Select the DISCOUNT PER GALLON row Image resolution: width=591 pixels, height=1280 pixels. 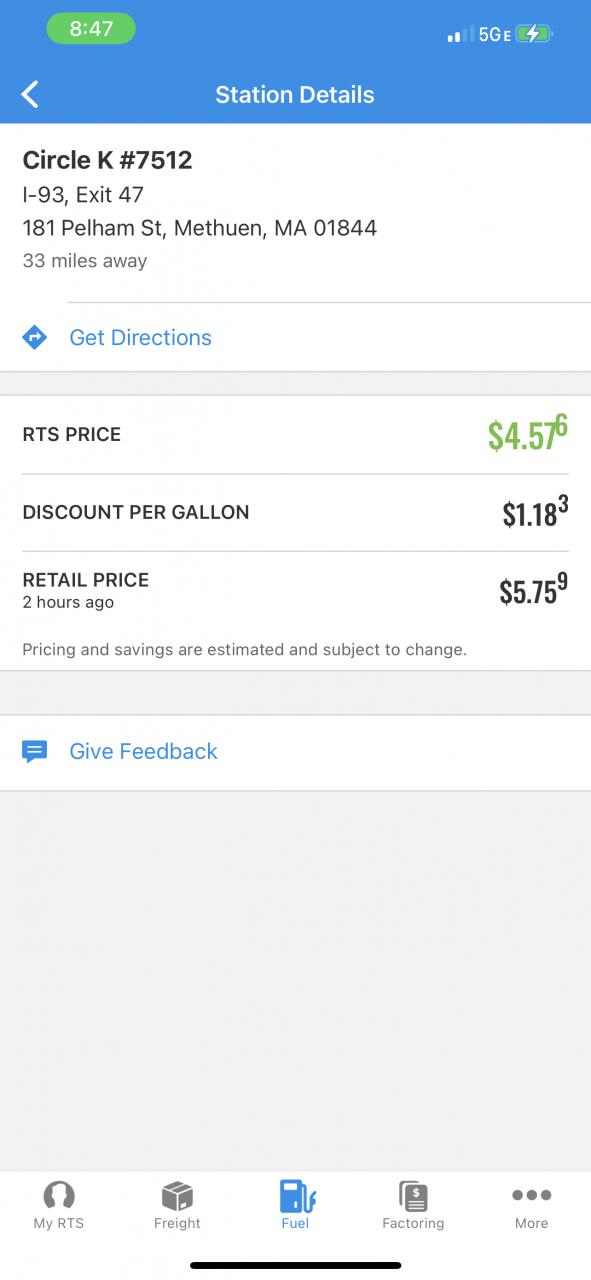tap(295, 512)
